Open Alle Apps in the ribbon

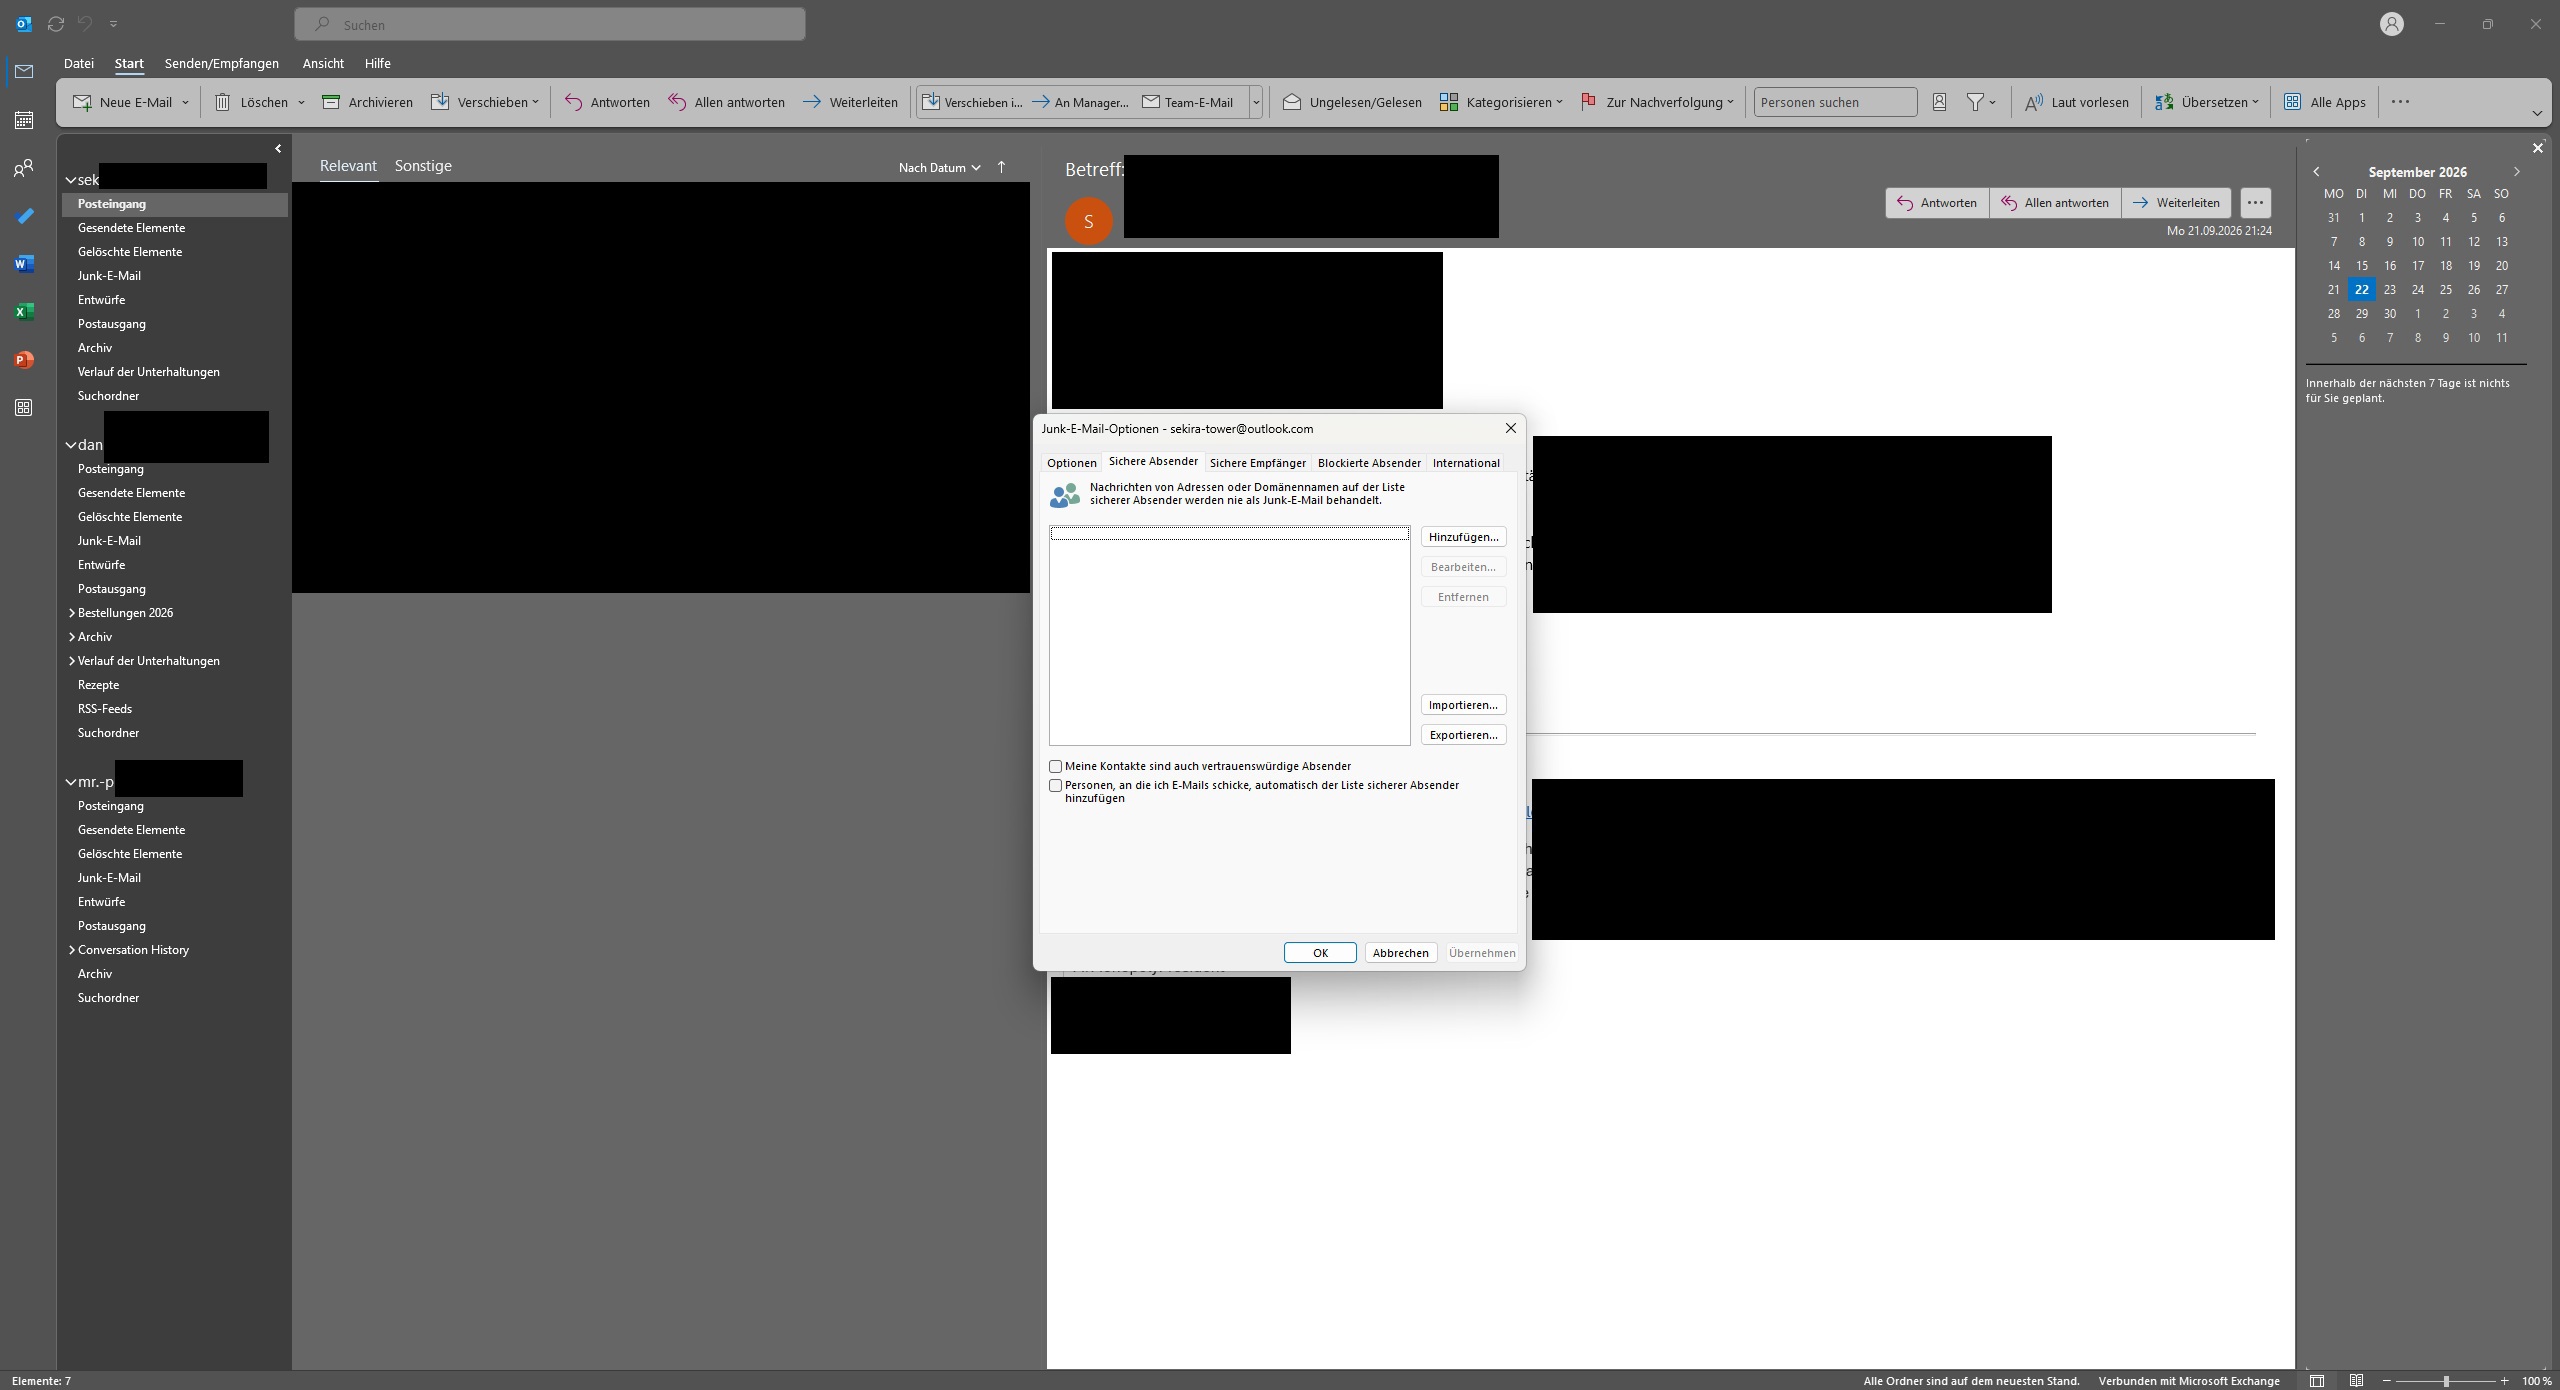coord(2325,102)
